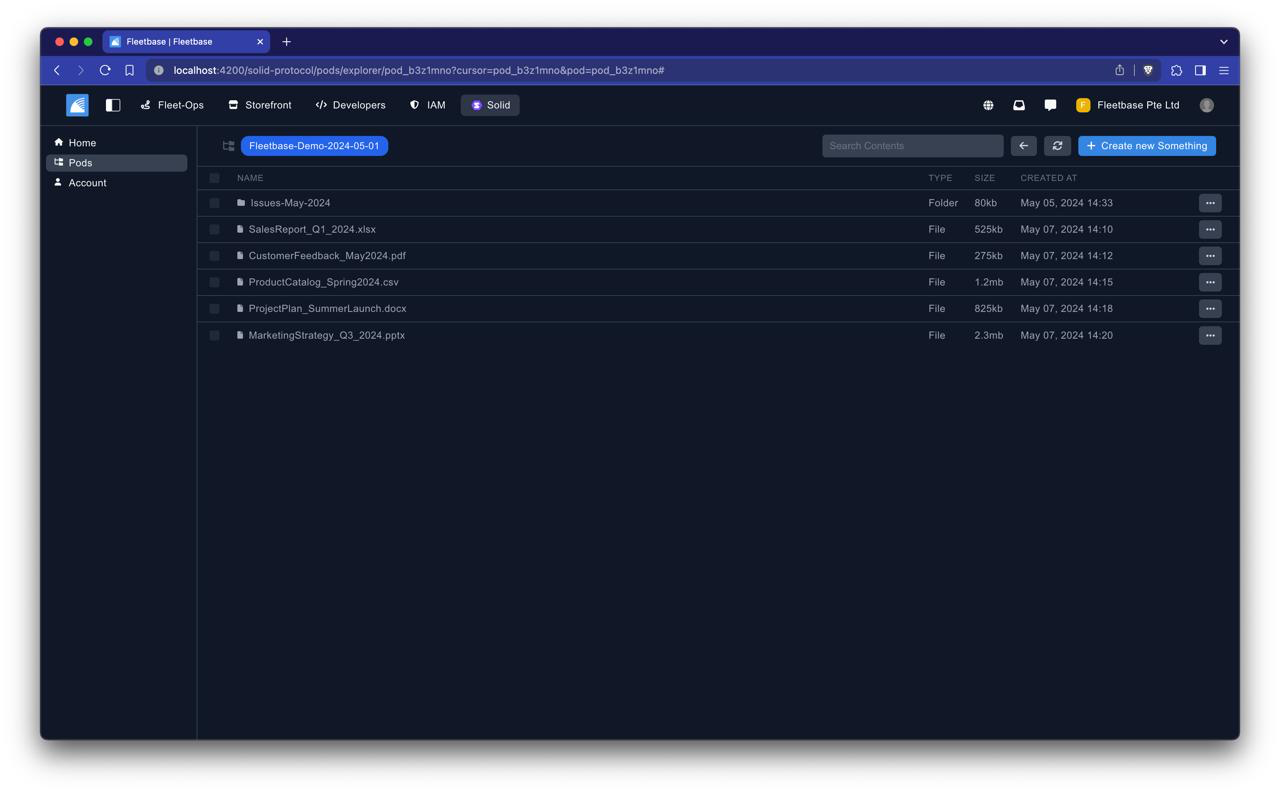Check the ProductCatalog_Spring2024.csv row checkbox

coord(214,282)
